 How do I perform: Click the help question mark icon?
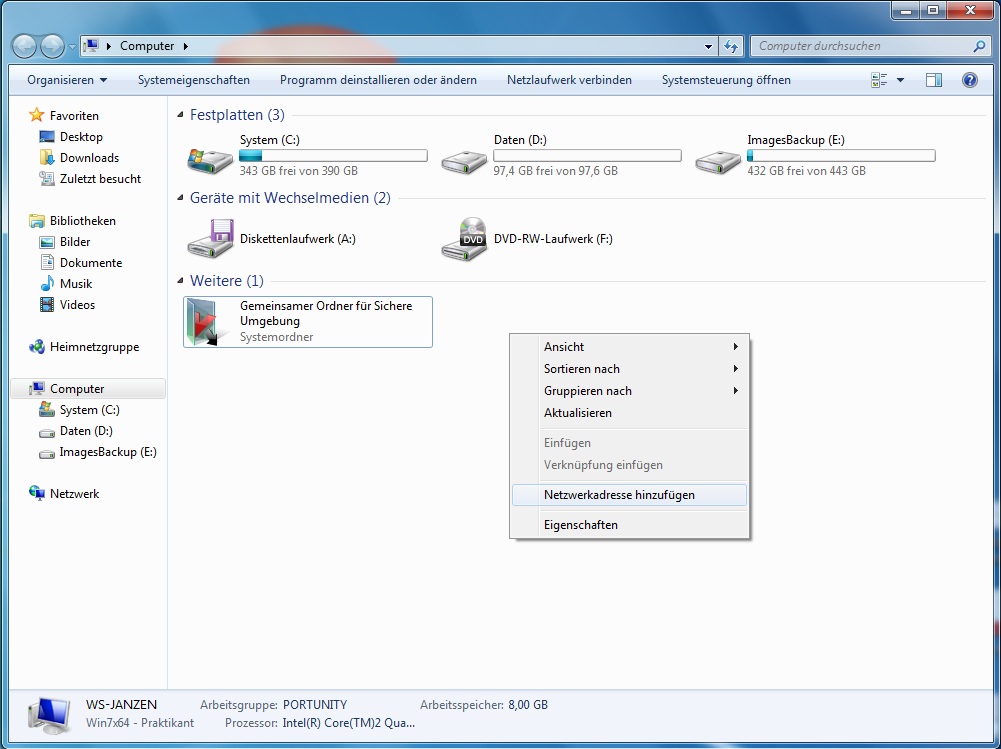click(969, 80)
